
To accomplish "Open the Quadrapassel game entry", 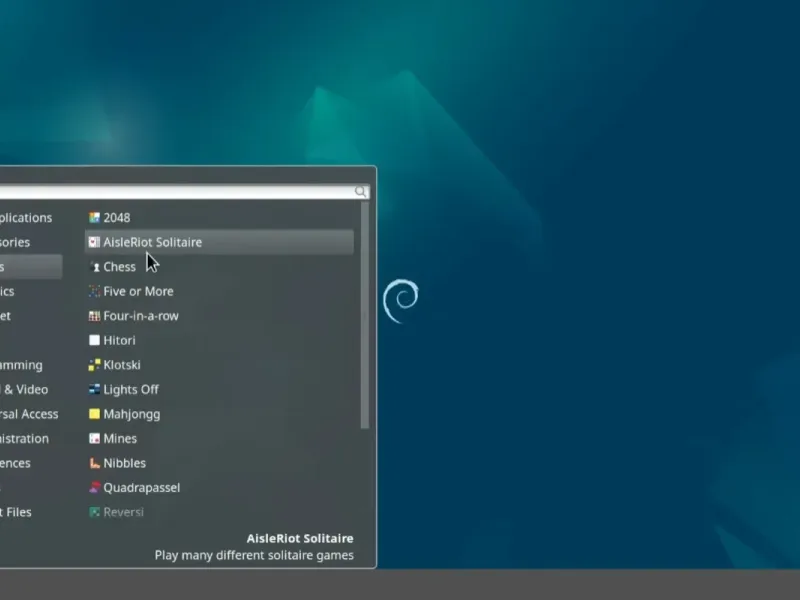I will coord(219,487).
